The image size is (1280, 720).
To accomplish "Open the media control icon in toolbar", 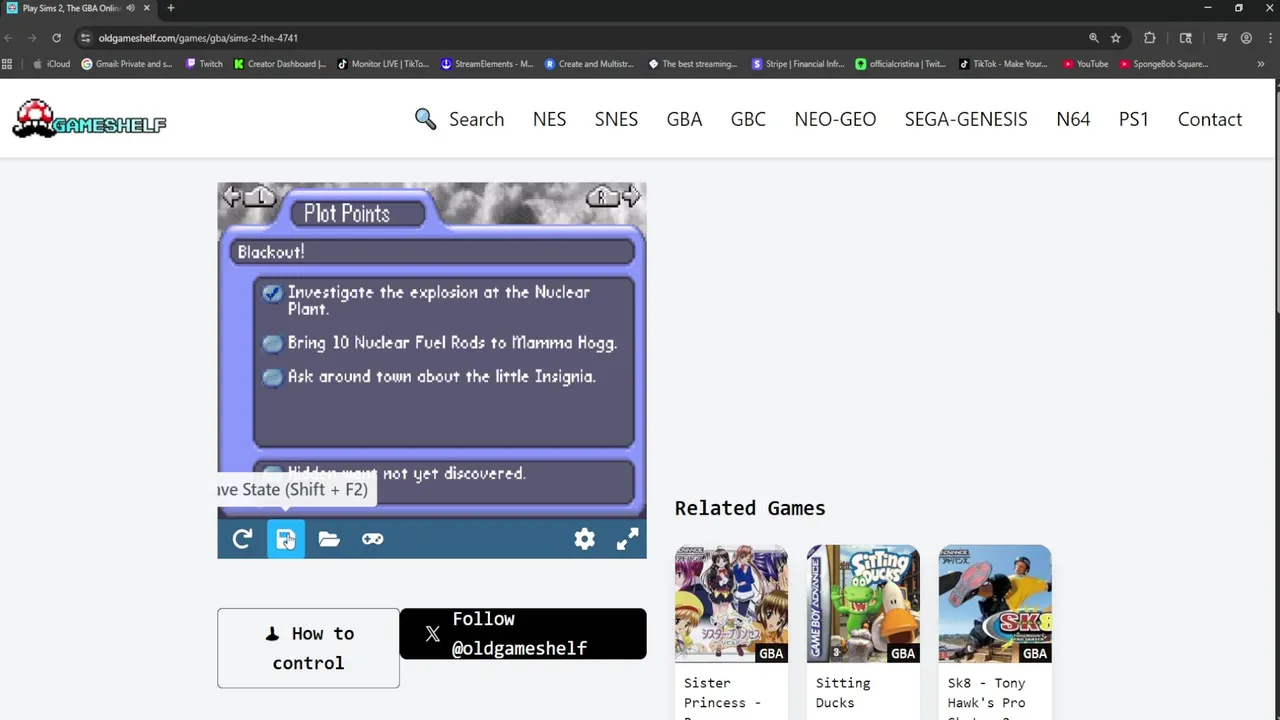I will (x=1222, y=38).
